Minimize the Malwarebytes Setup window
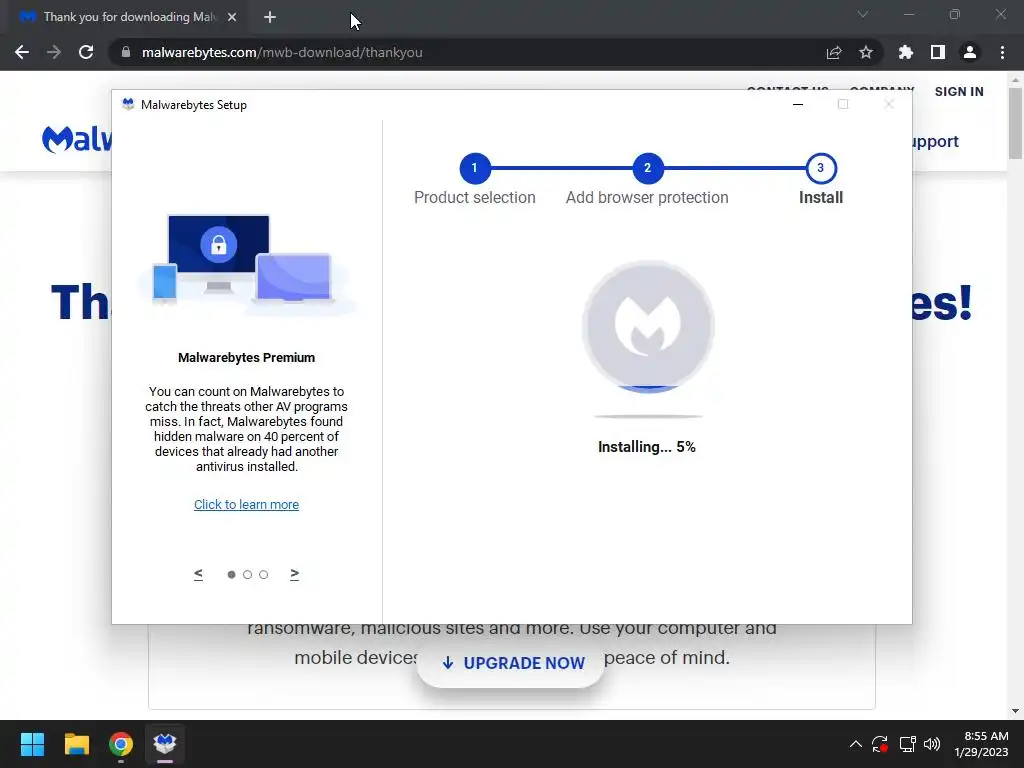The width and height of the screenshot is (1024, 768). (797, 104)
